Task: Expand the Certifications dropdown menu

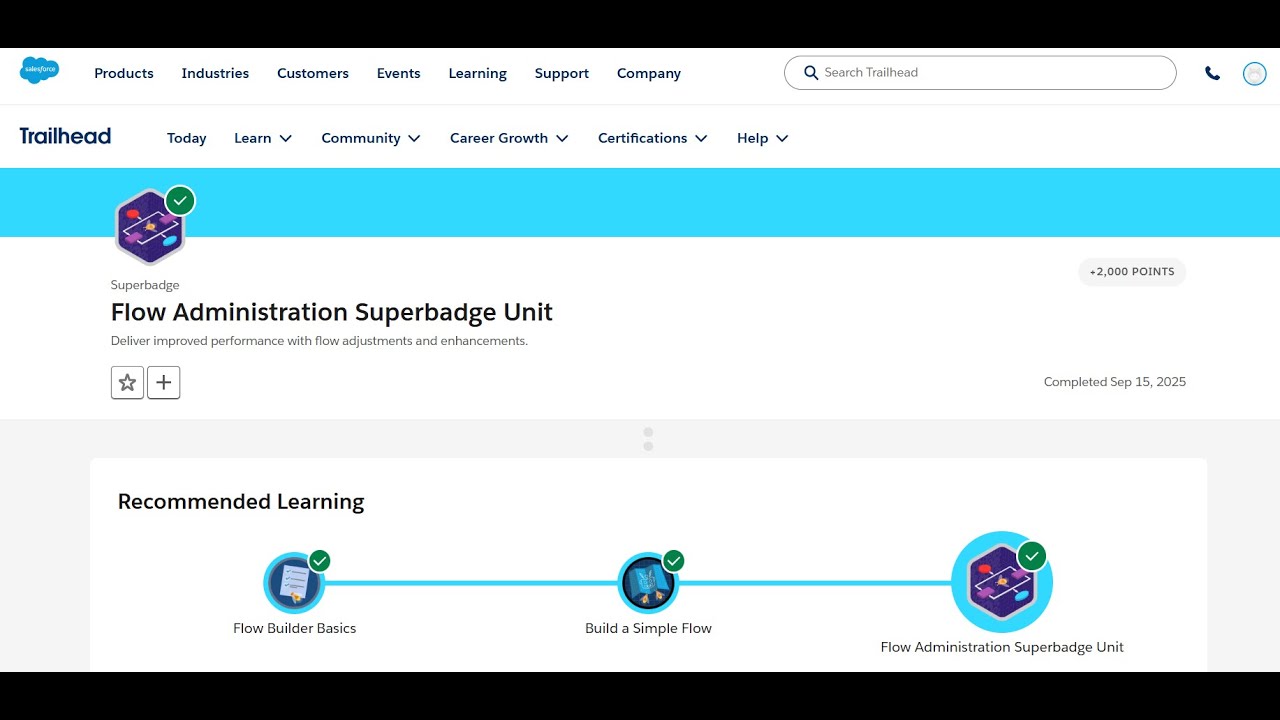Action: 653,138
